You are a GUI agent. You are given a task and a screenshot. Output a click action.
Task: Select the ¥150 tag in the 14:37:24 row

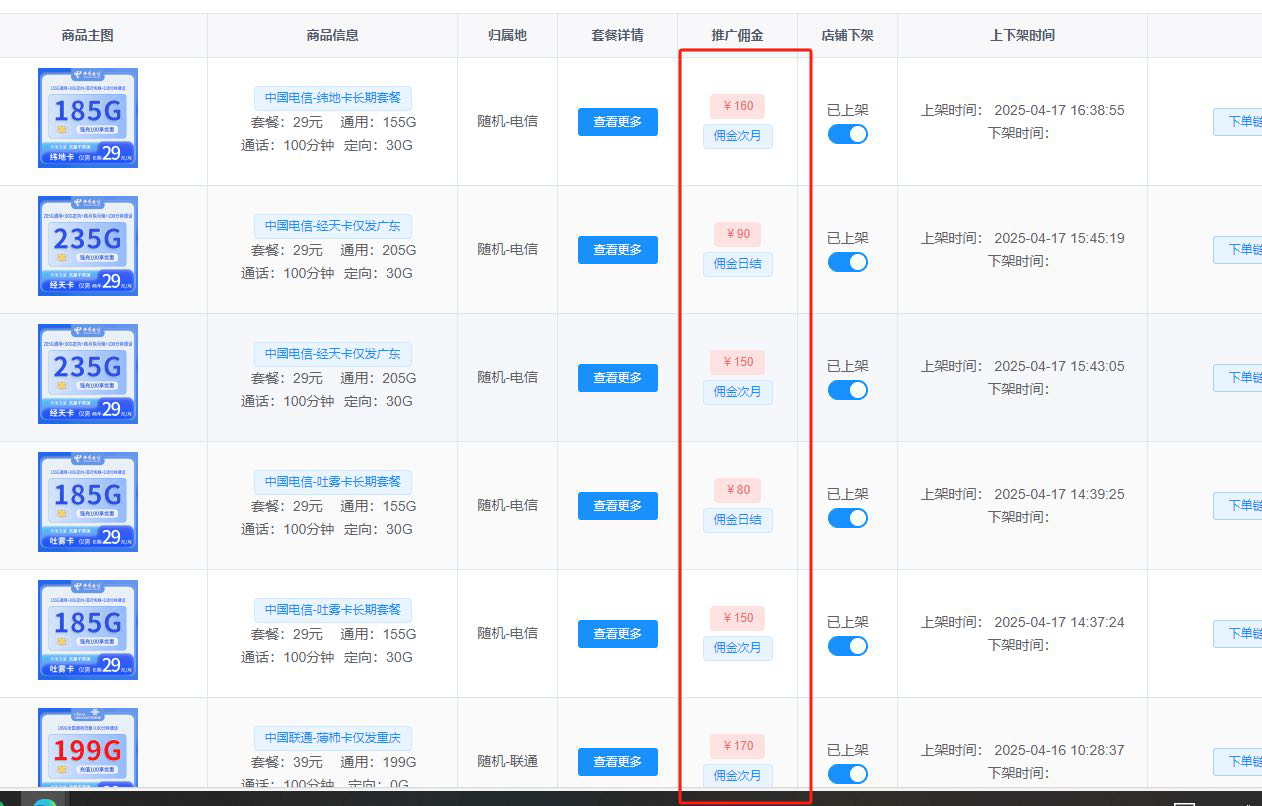[x=738, y=618]
